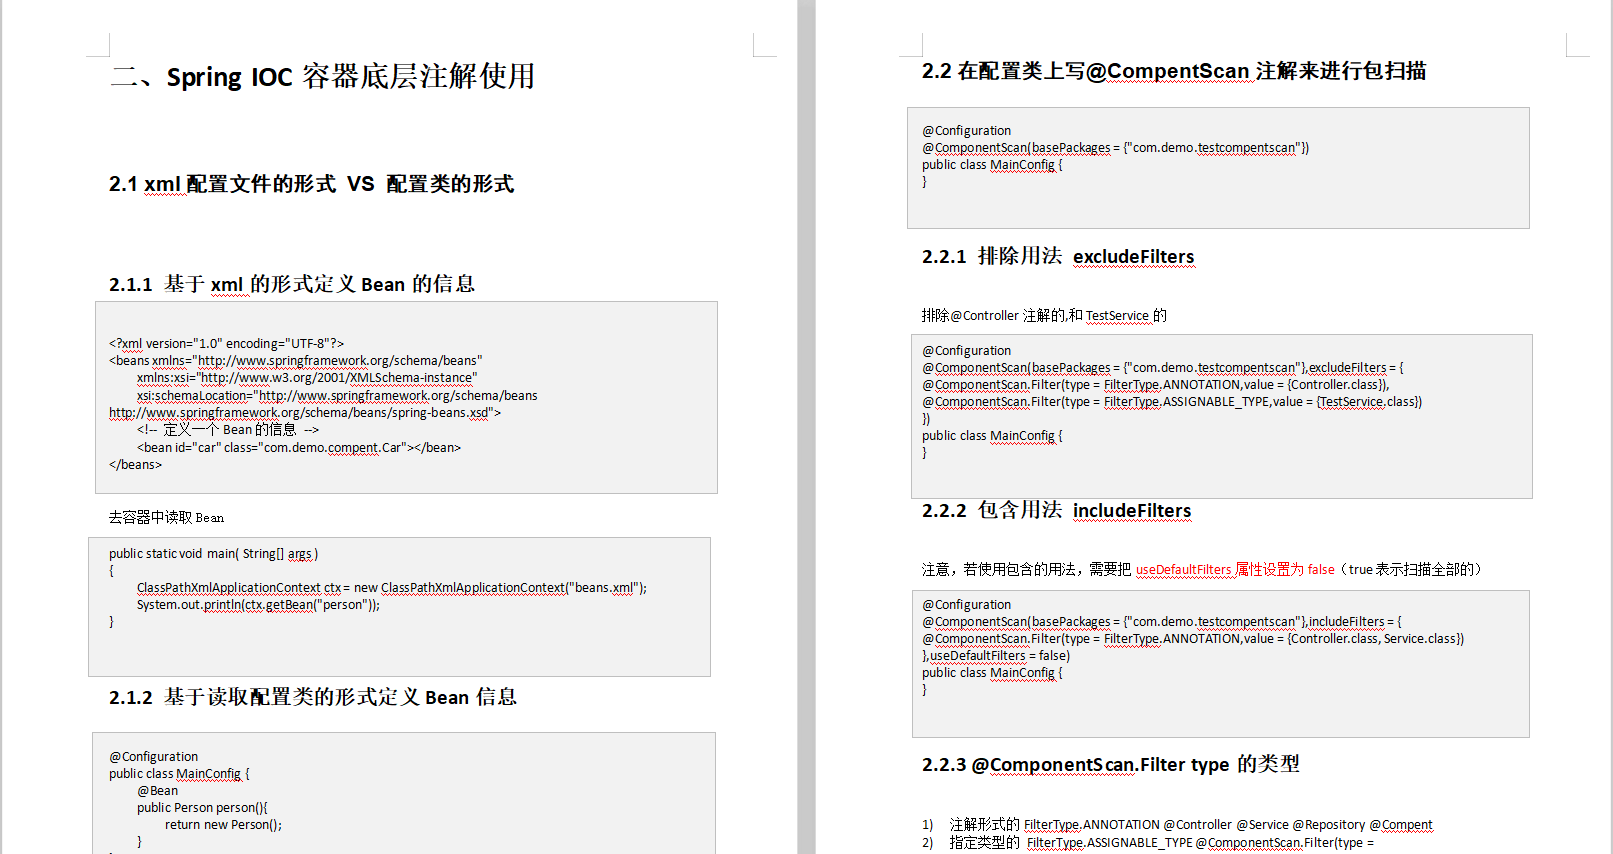Click '@Bean' annotation line
Image resolution: width=1613 pixels, height=854 pixels.
[x=157, y=790]
